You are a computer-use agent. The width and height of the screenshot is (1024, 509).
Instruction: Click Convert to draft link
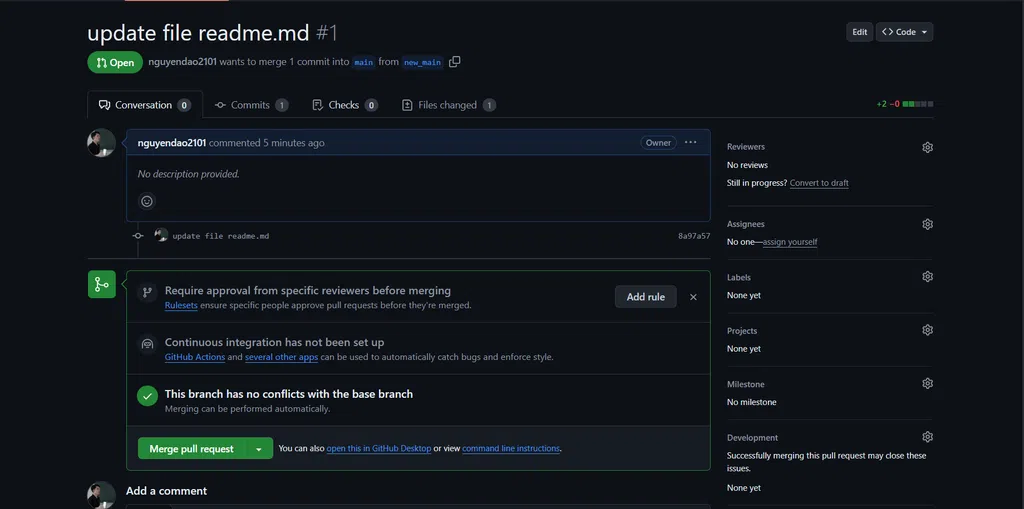click(819, 183)
